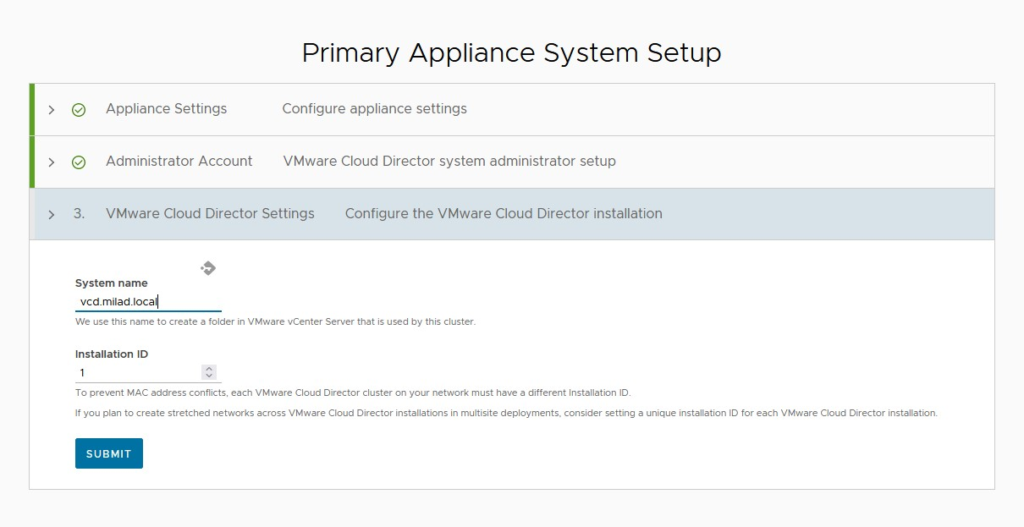Click 'Configure the VMware Cloud Director installation' text
This screenshot has width=1024, height=527.
pyautogui.click(x=504, y=213)
